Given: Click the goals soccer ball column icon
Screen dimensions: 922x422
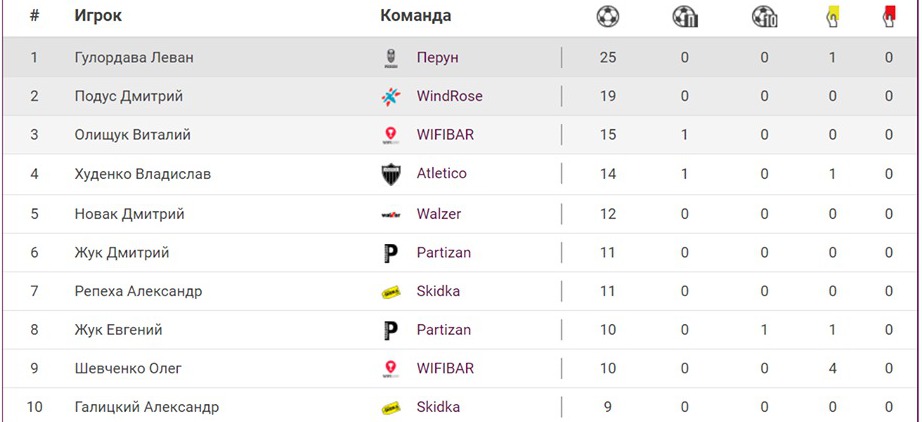Looking at the screenshot, I should [x=607, y=16].
